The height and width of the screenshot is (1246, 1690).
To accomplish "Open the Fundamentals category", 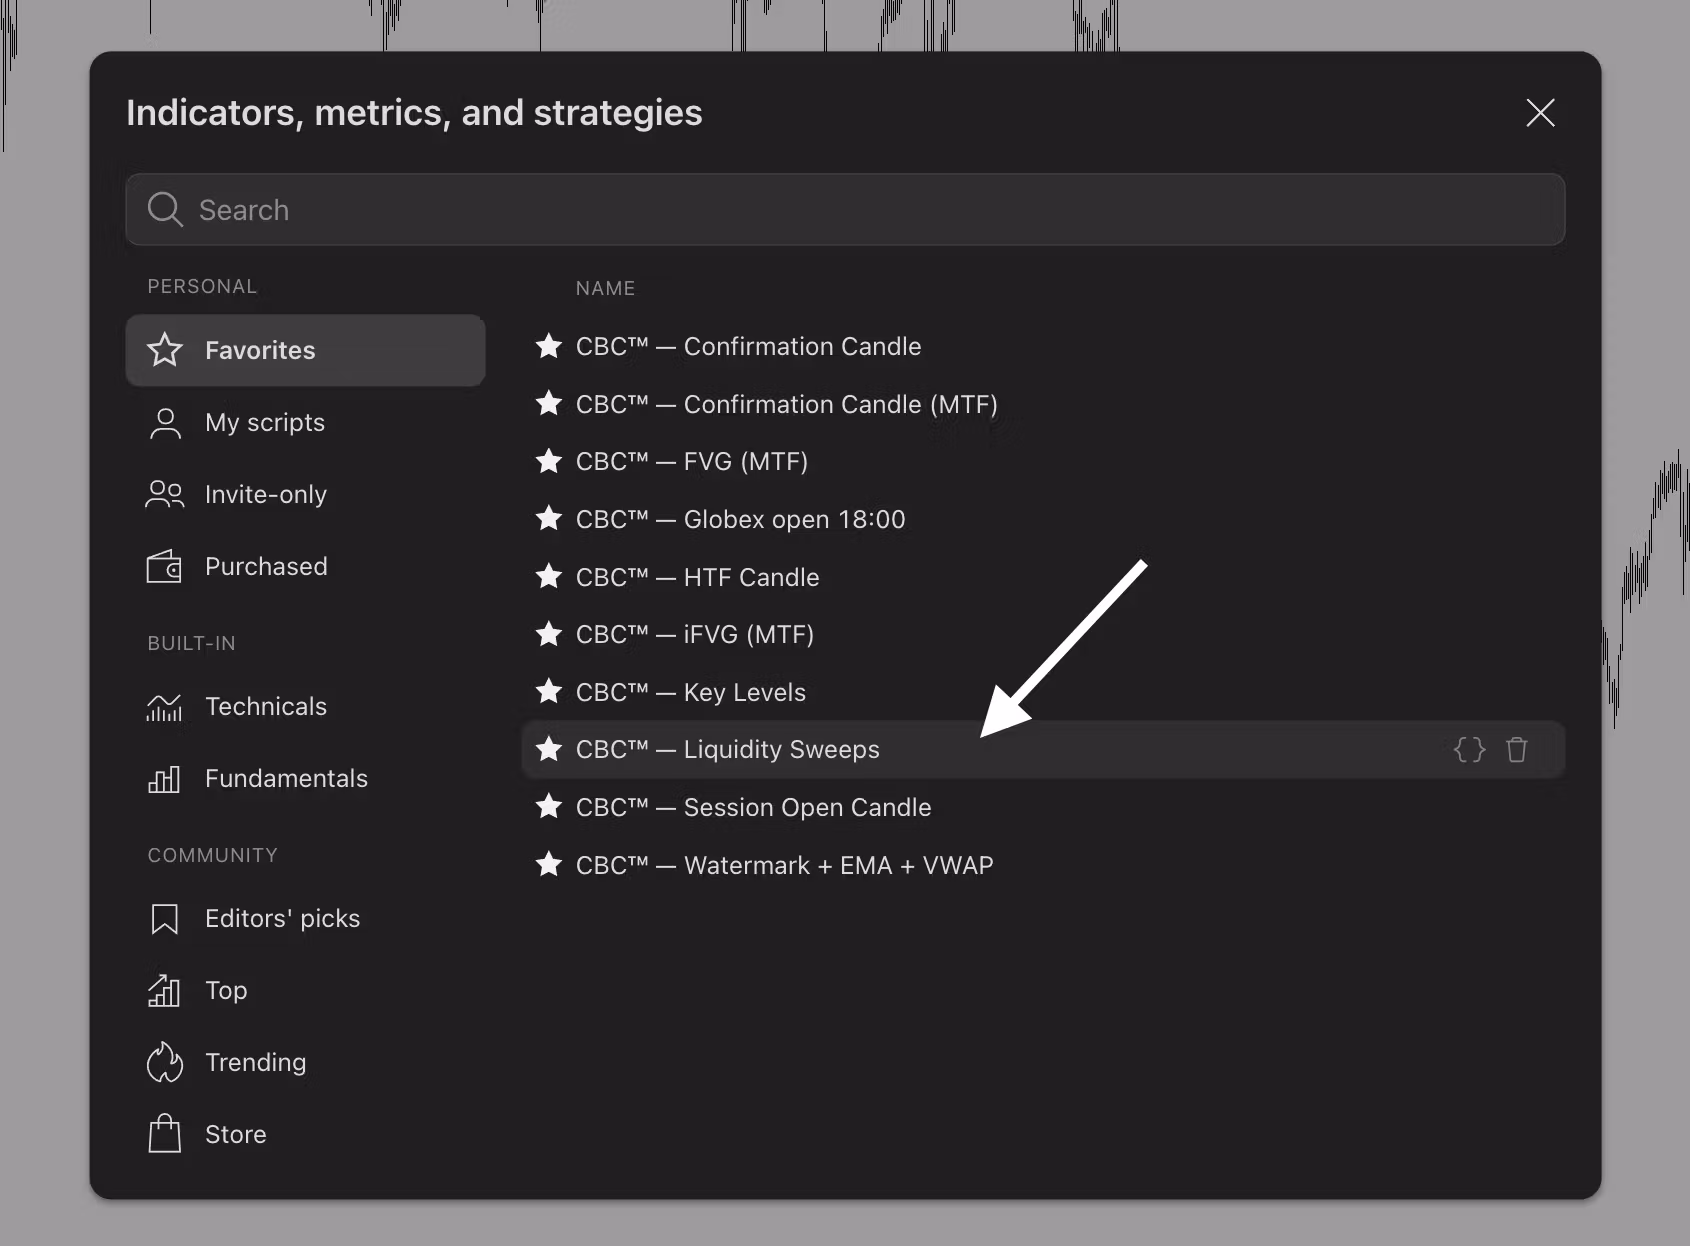I will tap(285, 779).
